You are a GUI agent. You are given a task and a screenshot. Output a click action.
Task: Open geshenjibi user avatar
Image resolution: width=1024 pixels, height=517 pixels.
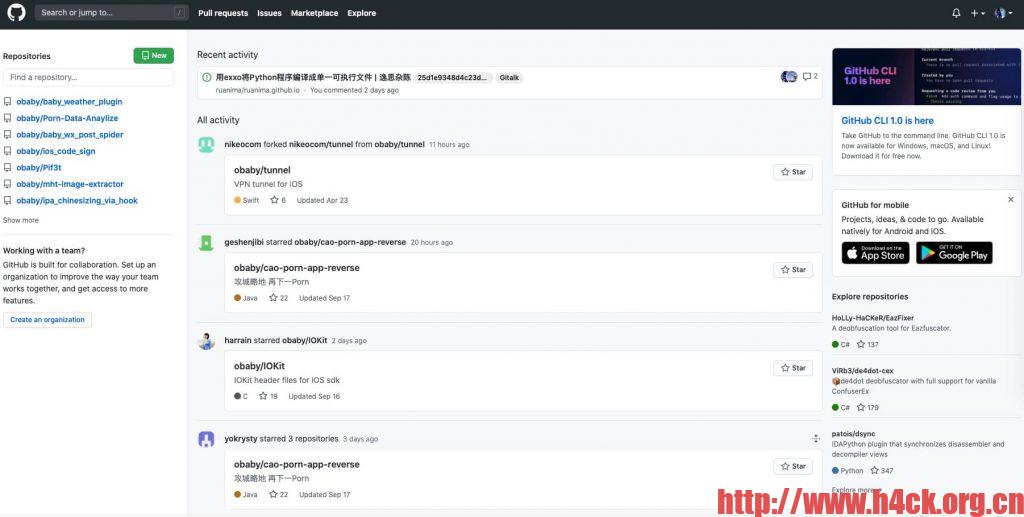pyautogui.click(x=206, y=243)
